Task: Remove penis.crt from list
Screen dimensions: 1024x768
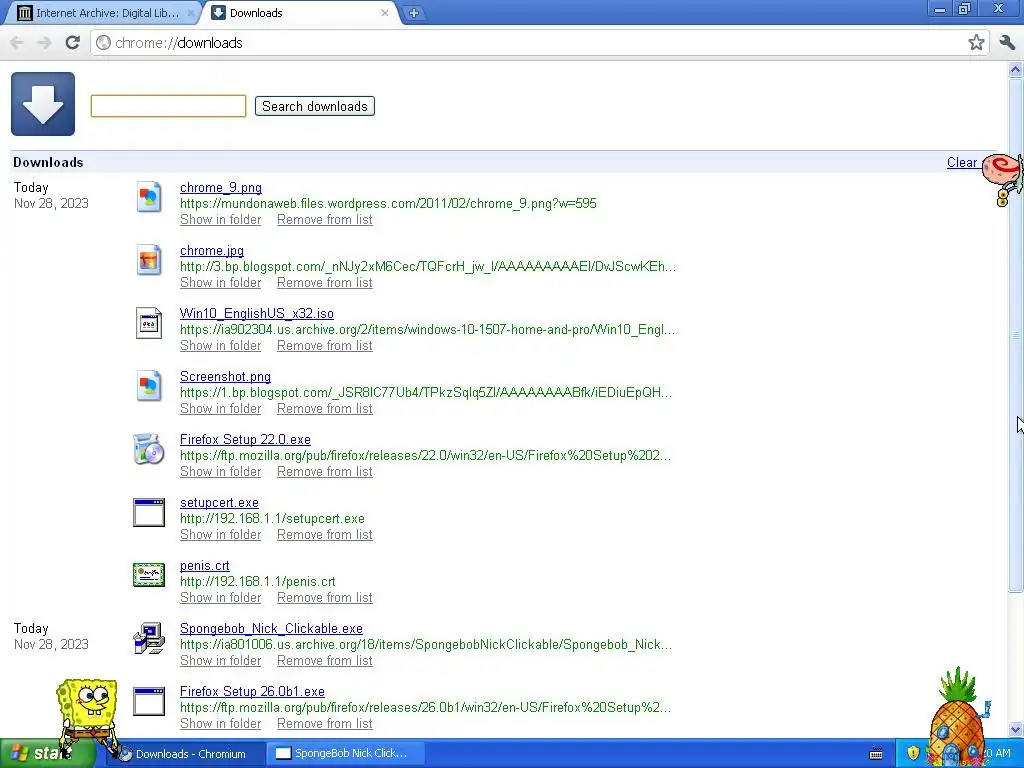Action: (325, 598)
